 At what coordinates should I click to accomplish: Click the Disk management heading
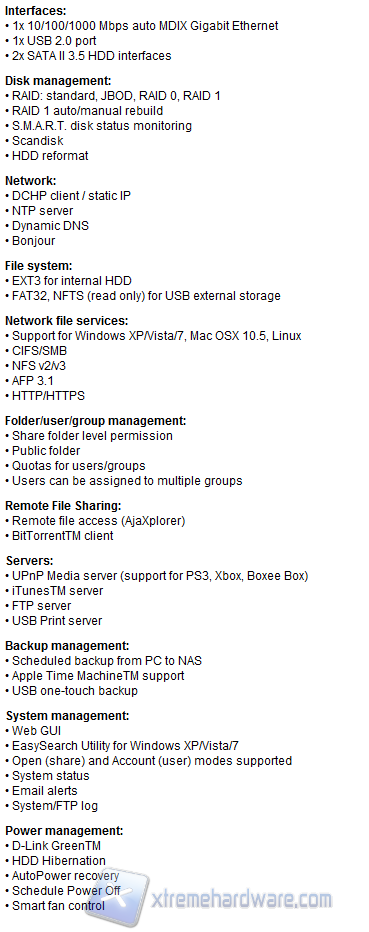(x=58, y=81)
